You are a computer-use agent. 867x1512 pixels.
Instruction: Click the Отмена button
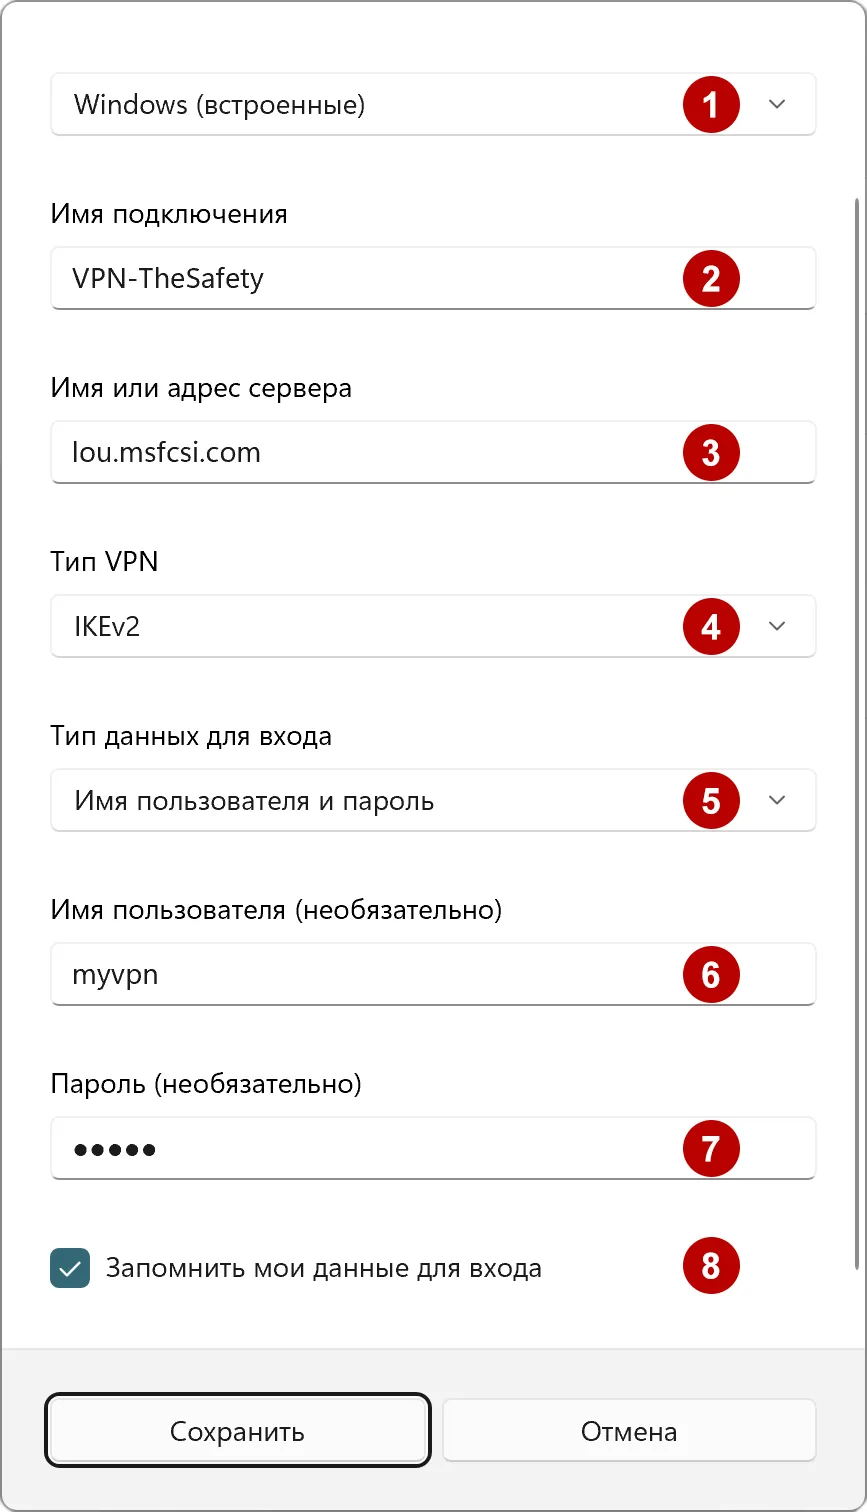click(x=628, y=1430)
